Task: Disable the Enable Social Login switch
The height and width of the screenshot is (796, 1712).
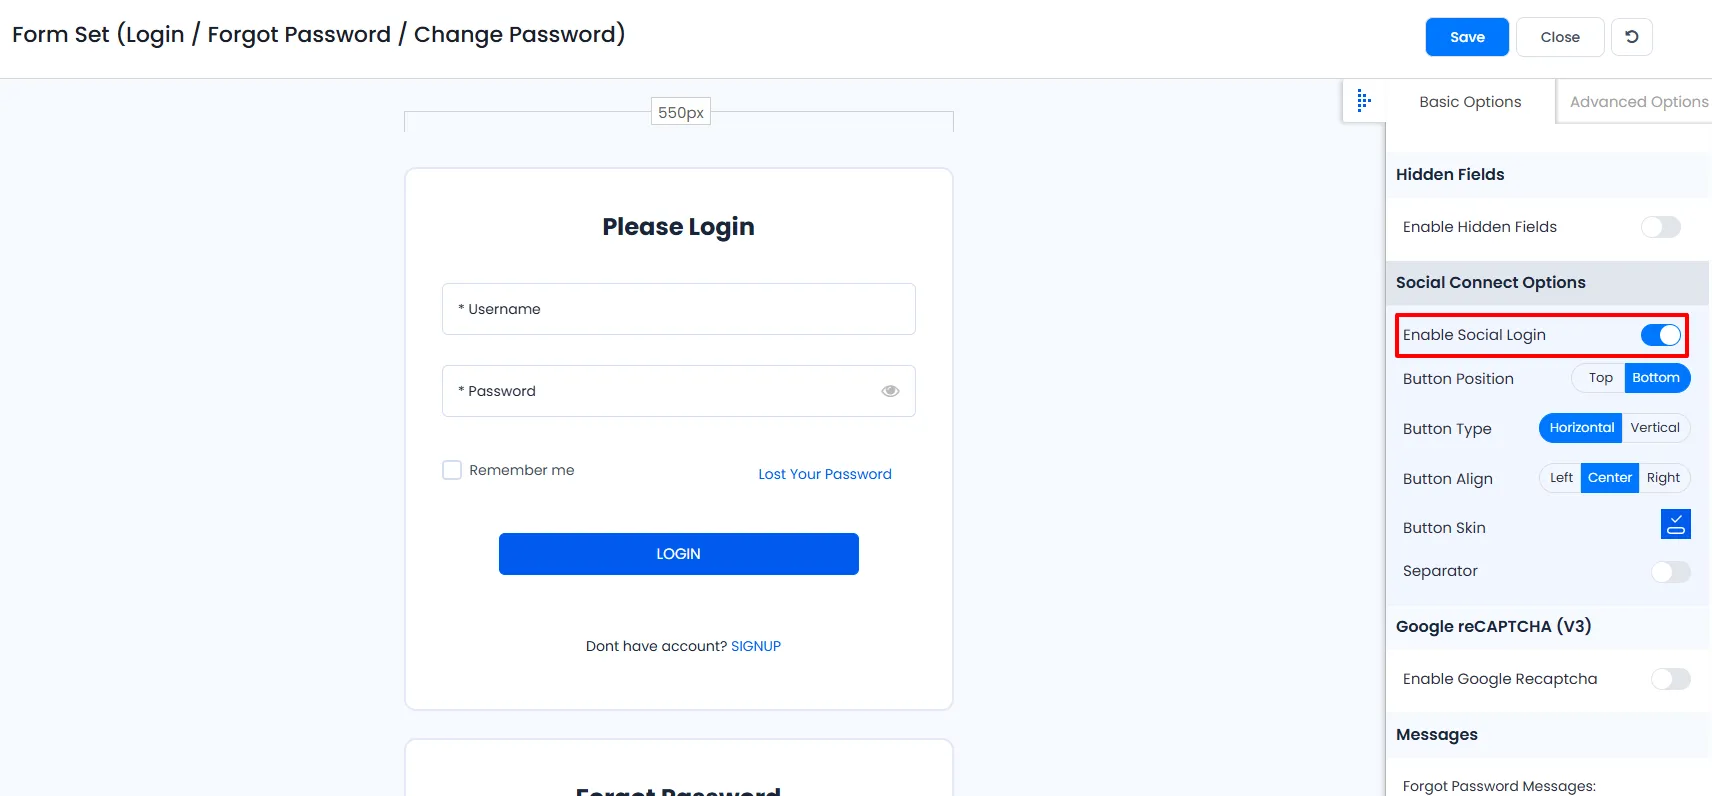Action: 1660,335
